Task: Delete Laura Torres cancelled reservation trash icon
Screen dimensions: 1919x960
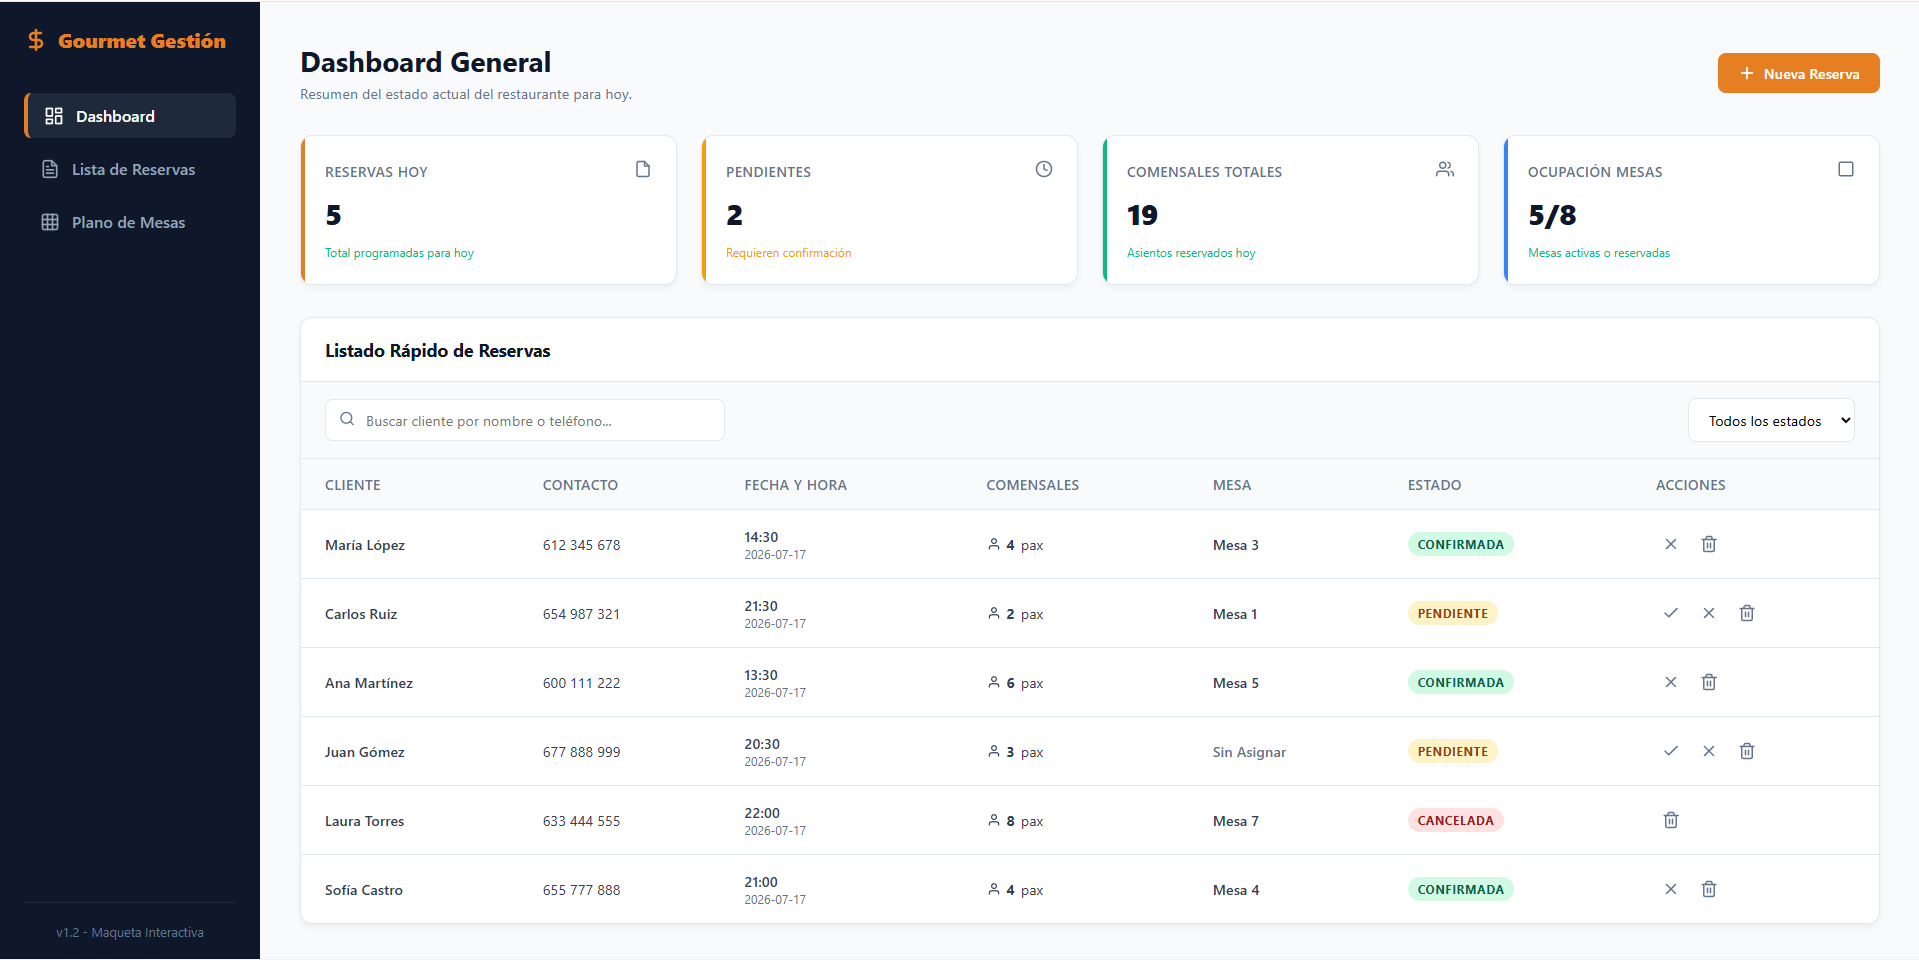Action: (x=1670, y=820)
